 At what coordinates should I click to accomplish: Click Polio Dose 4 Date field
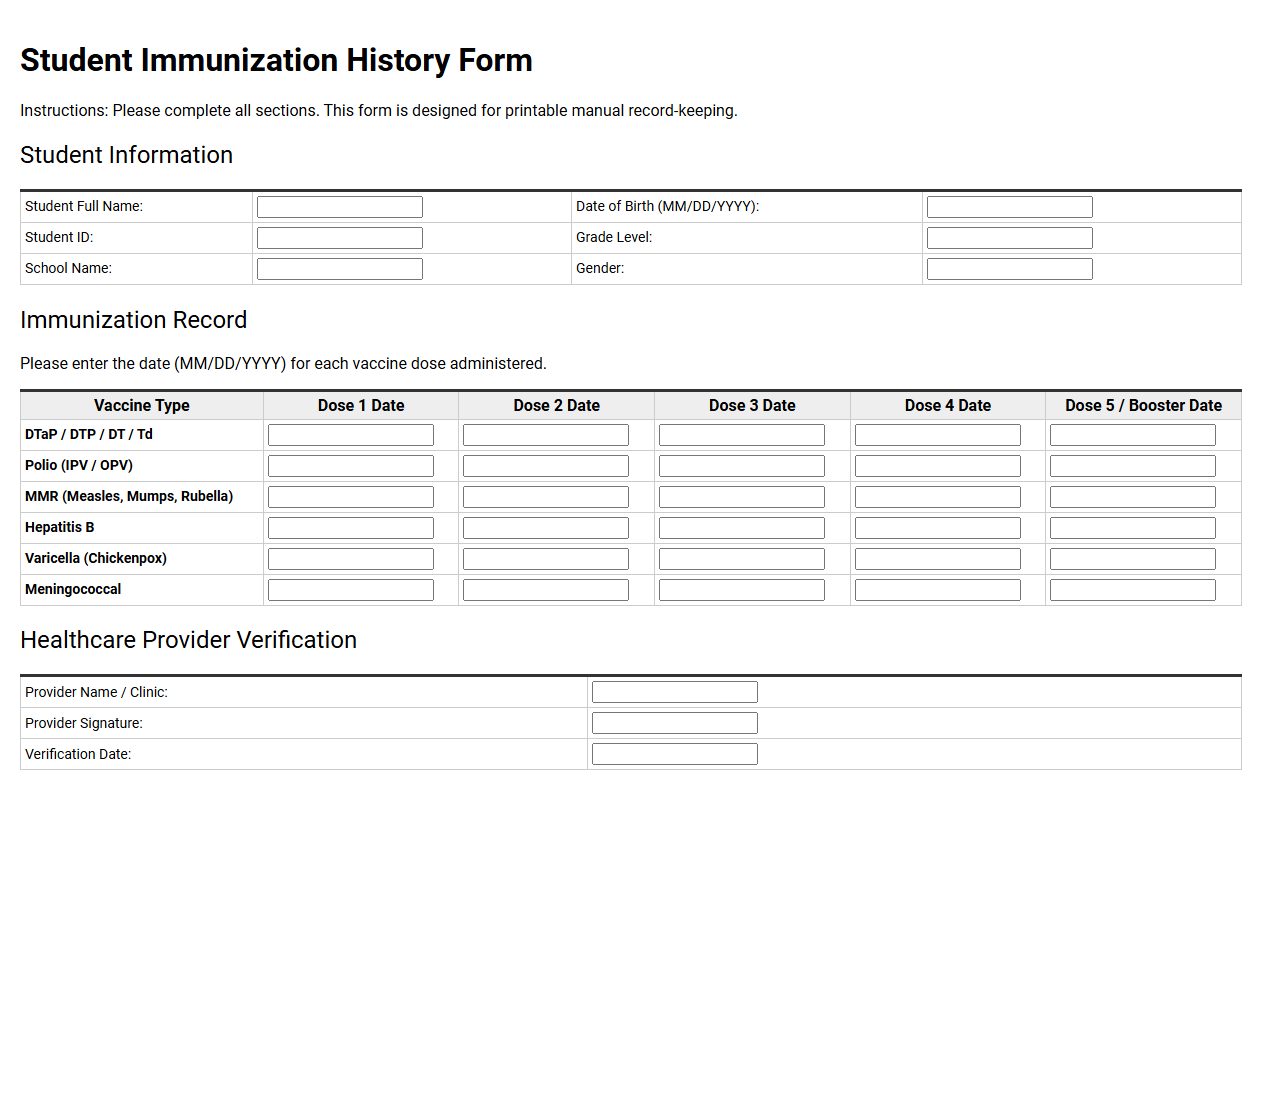(938, 466)
